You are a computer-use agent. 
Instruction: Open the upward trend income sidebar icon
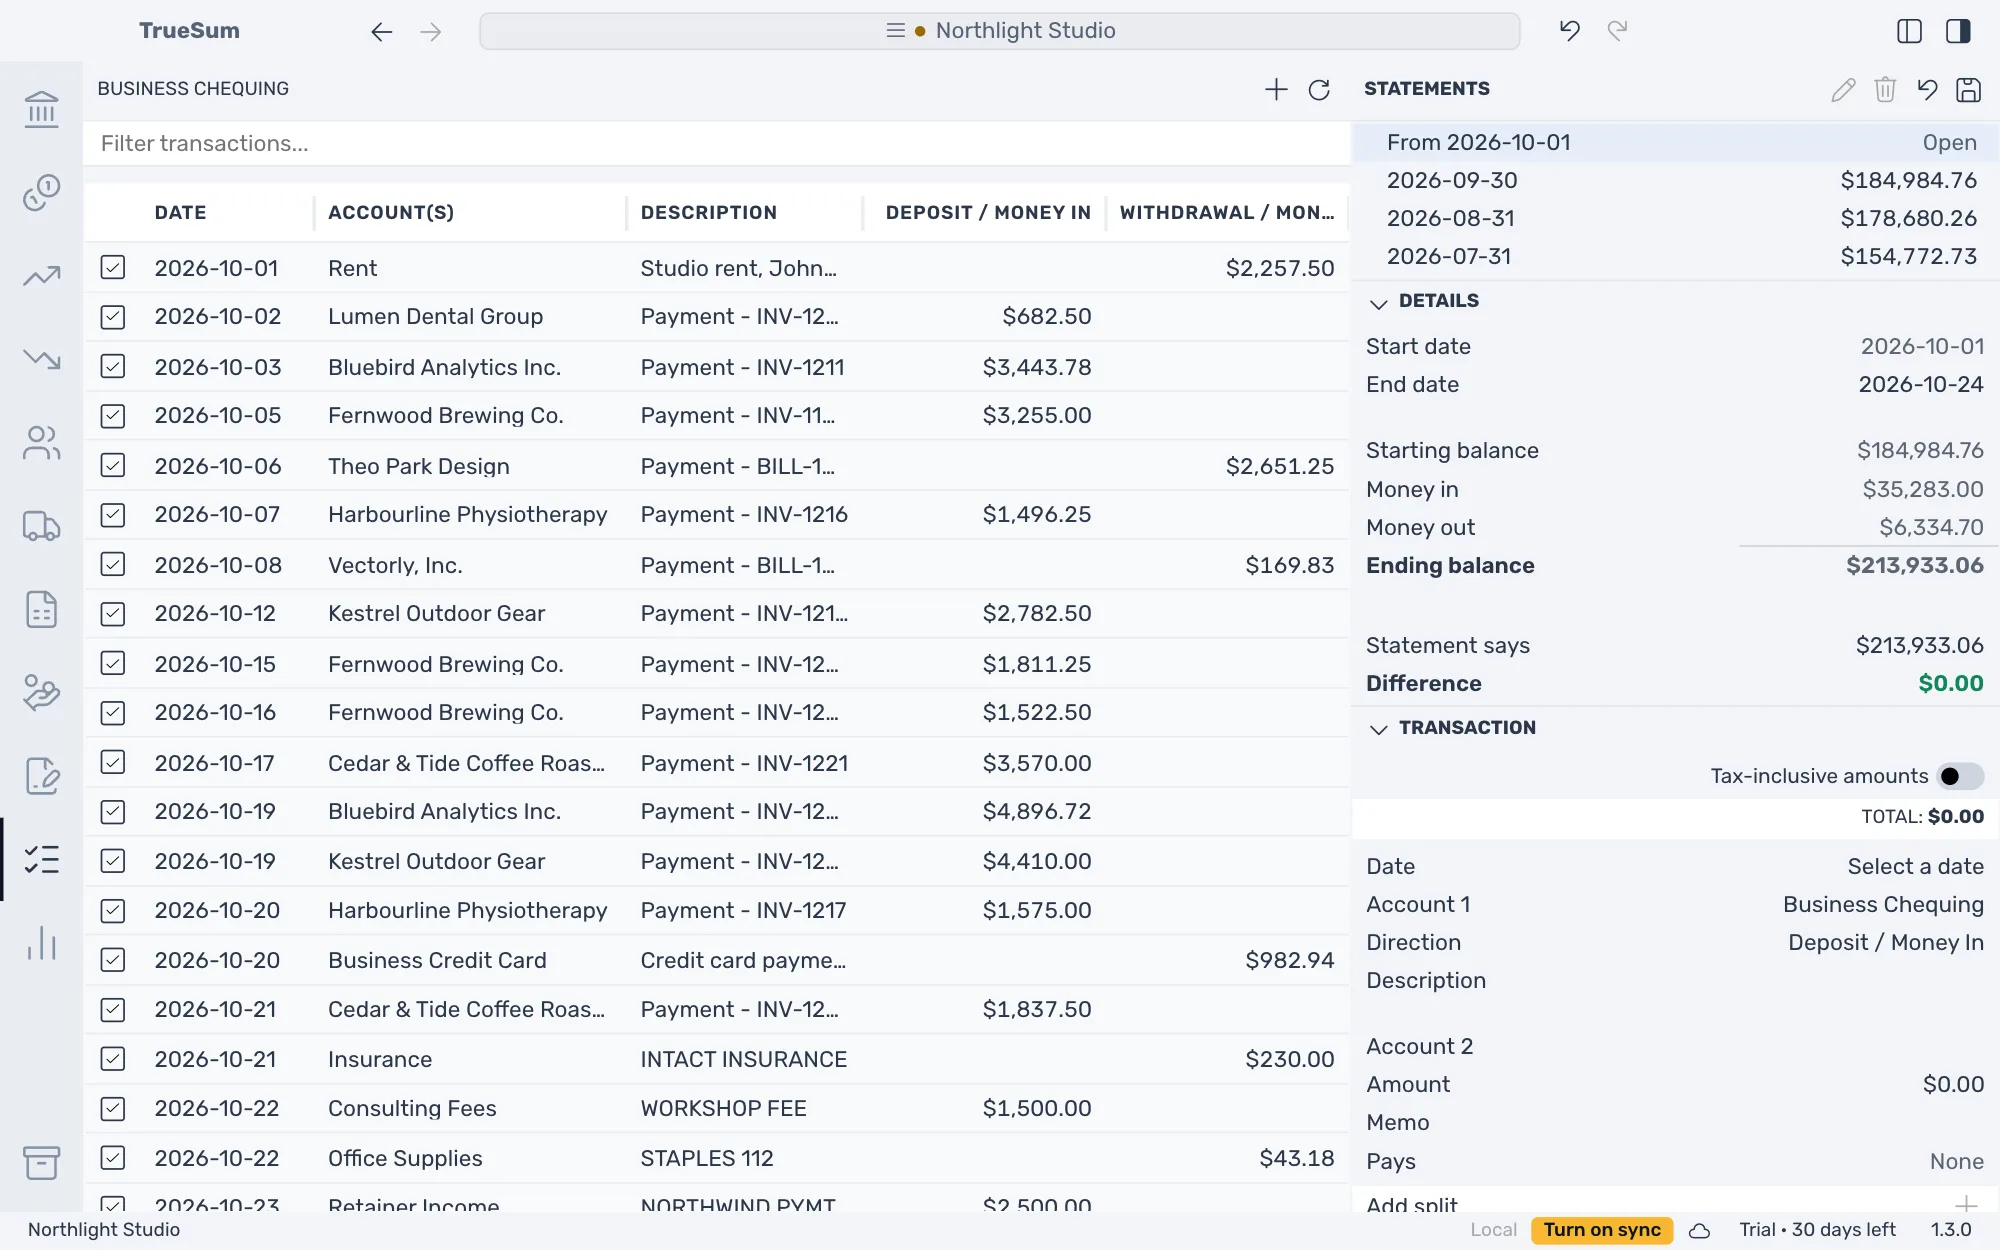tap(41, 276)
